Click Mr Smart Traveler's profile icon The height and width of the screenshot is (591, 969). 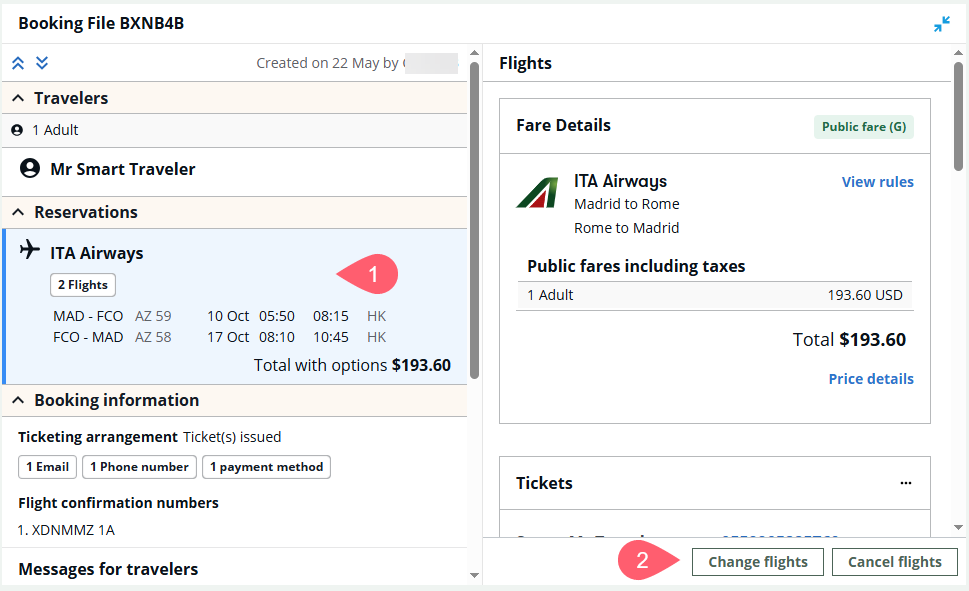pos(30,168)
